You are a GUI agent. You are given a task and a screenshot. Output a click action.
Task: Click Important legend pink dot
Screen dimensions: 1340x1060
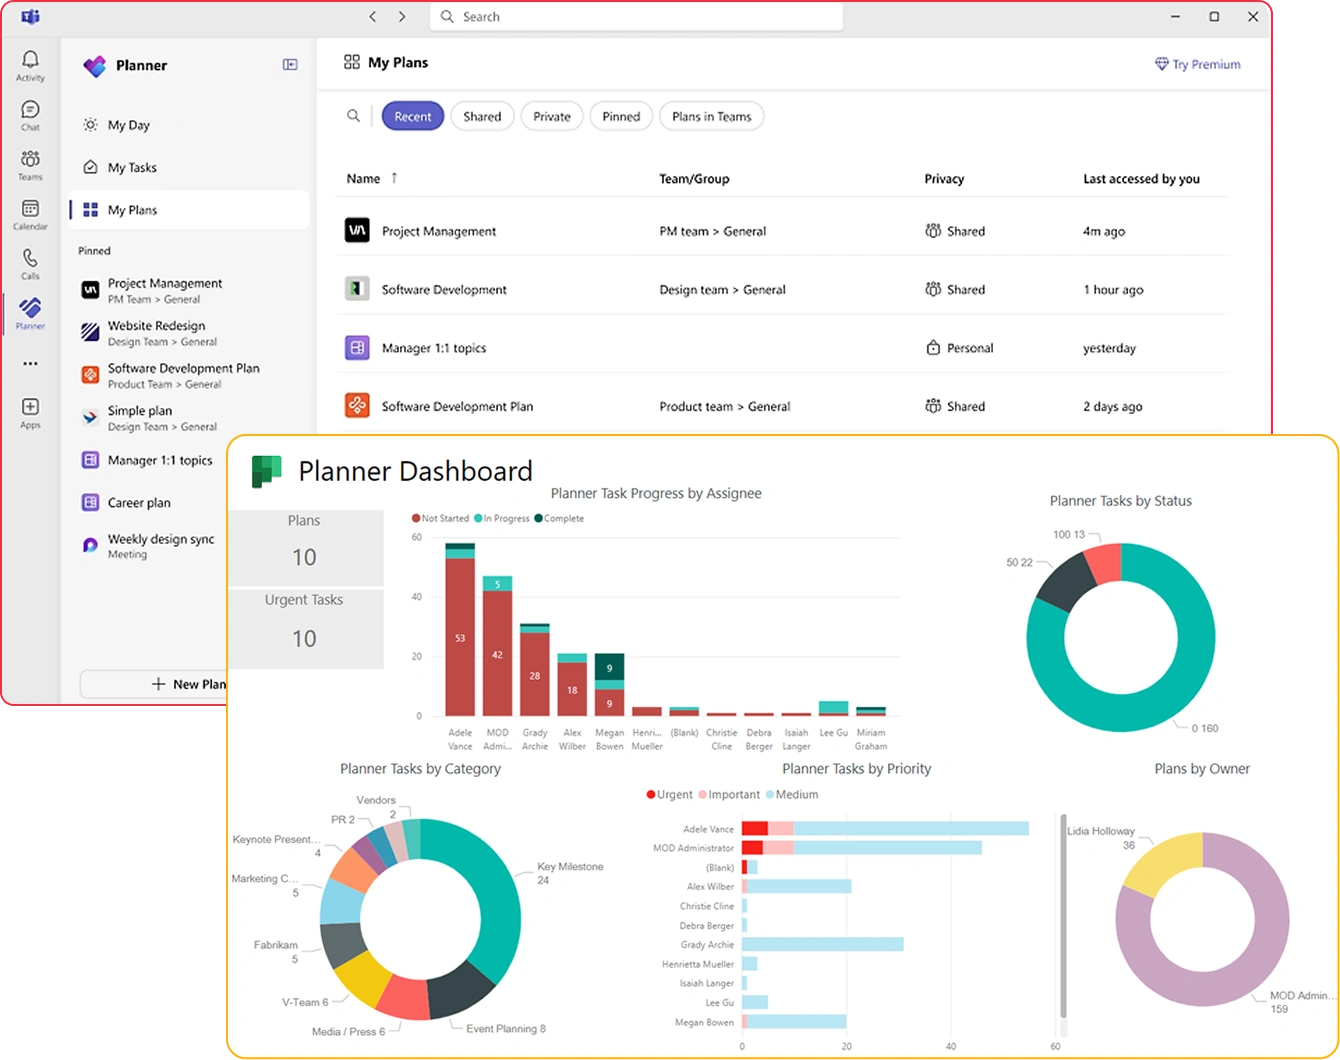pyautogui.click(x=702, y=795)
